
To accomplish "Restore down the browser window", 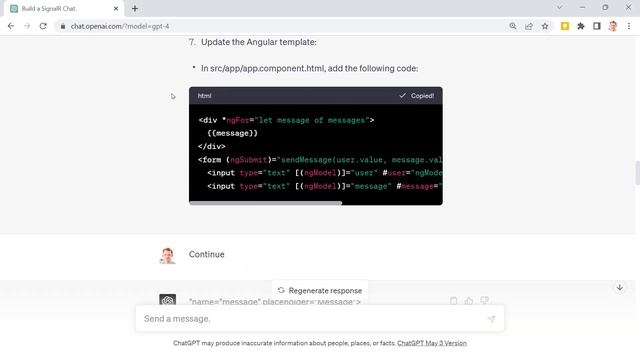I will tap(605, 7).
